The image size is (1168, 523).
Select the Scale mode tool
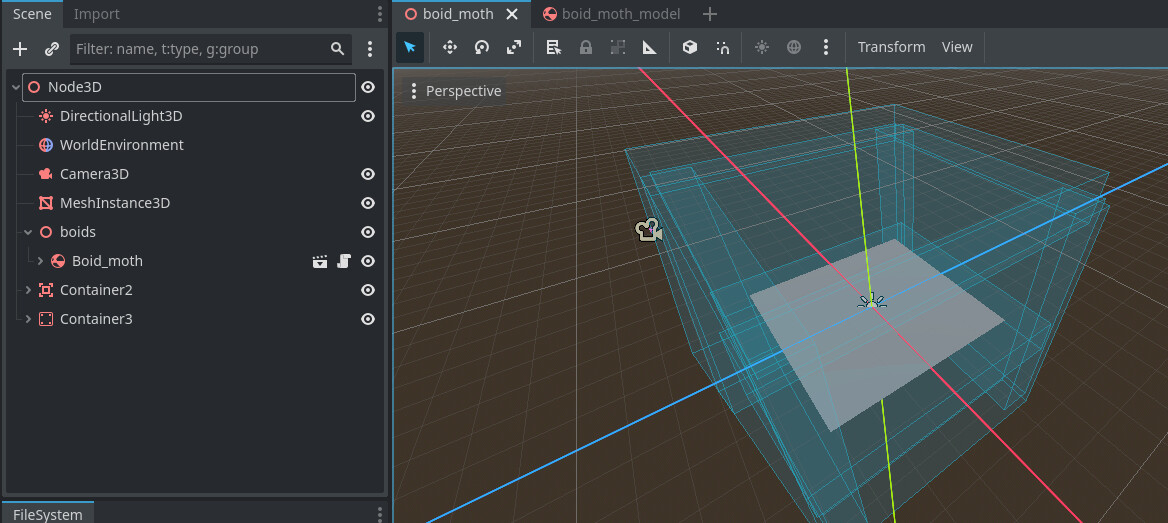pos(514,47)
